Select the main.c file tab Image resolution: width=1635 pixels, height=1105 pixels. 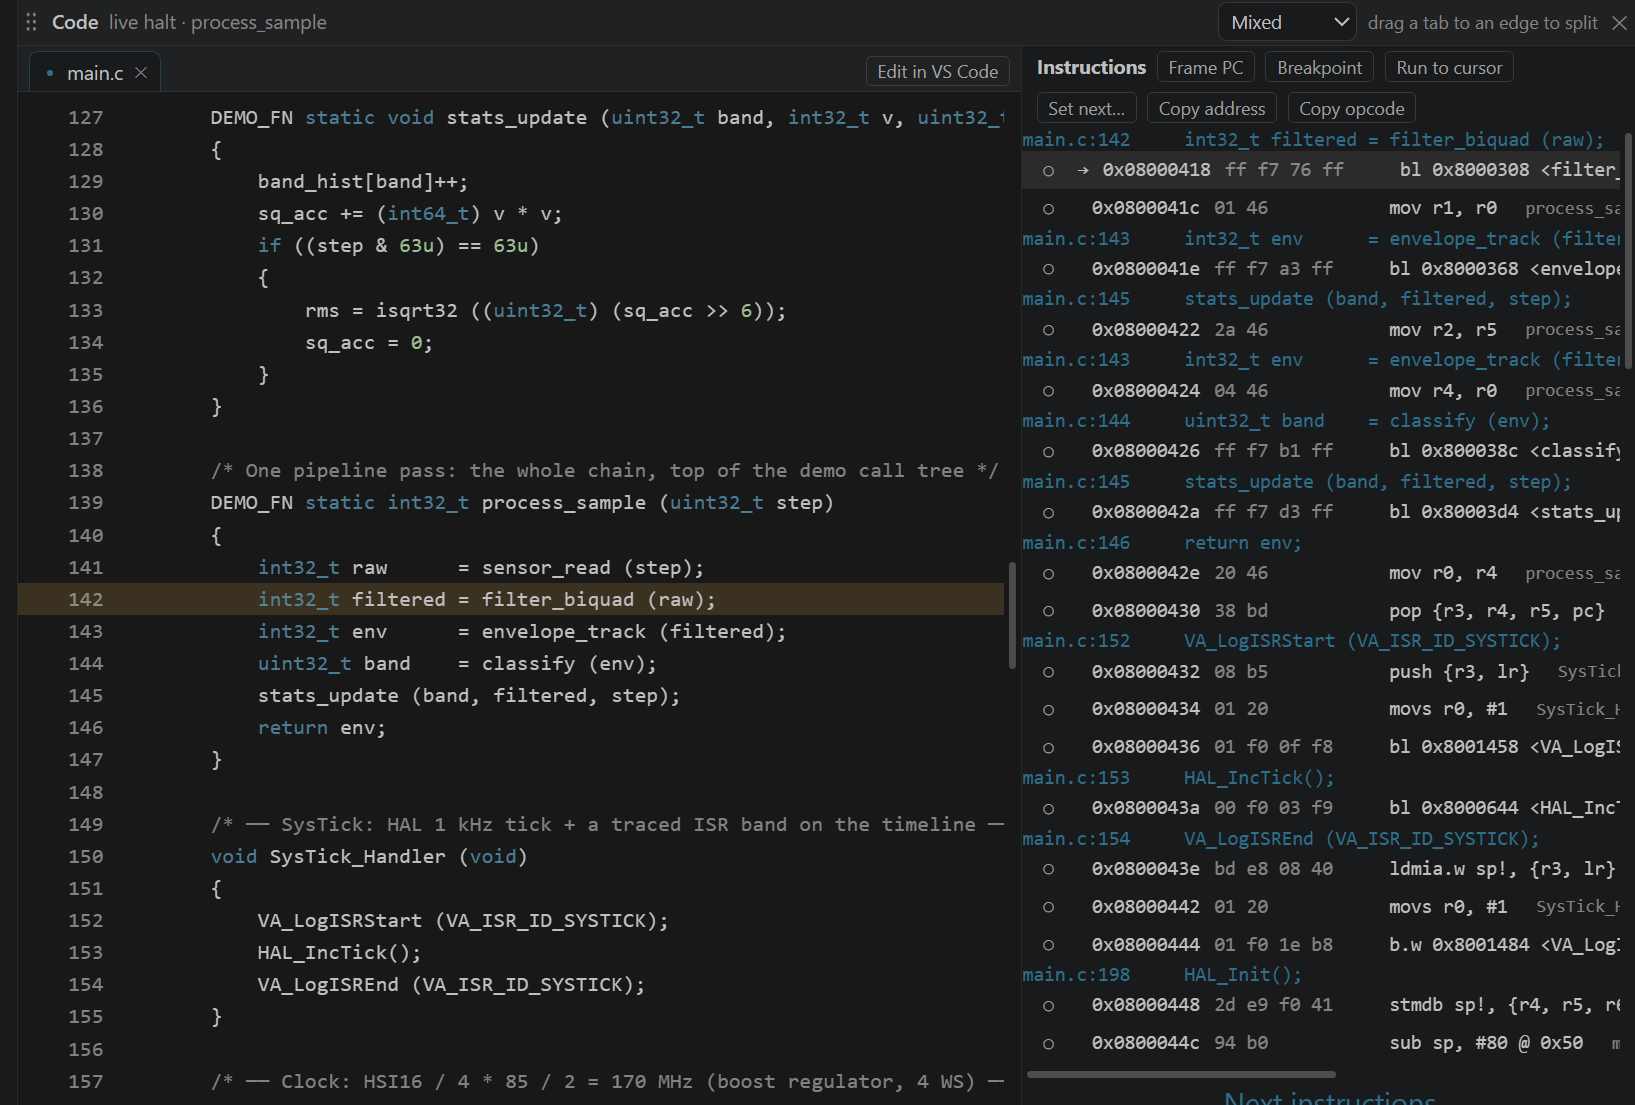coord(95,73)
